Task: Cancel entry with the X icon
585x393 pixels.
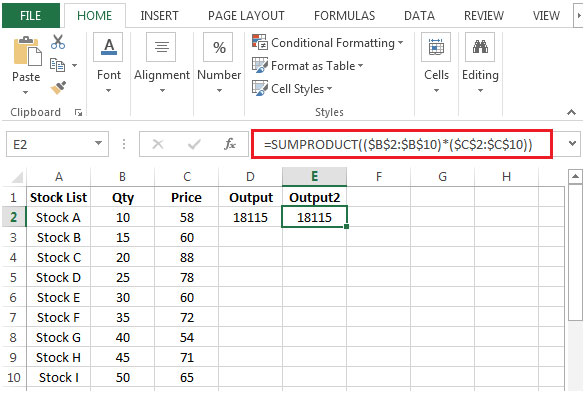Action: (158, 144)
